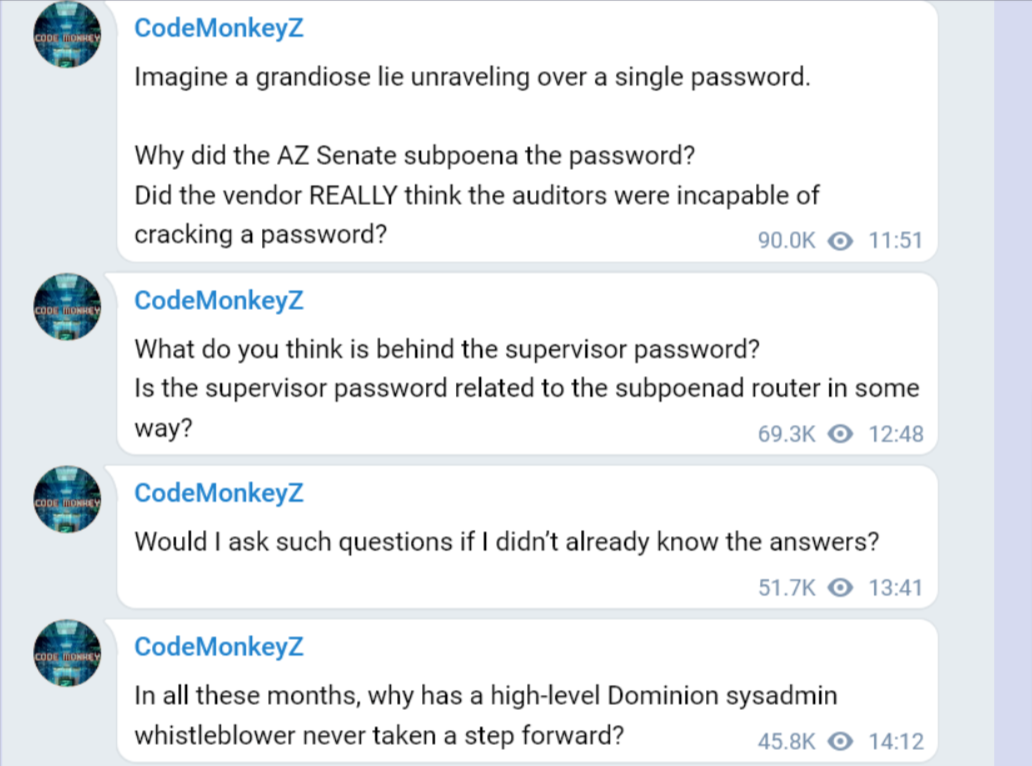Screen dimensions: 1032x766
Task: Select the 'Would I ask such questions' text
Action: pyautogui.click(x=506, y=542)
